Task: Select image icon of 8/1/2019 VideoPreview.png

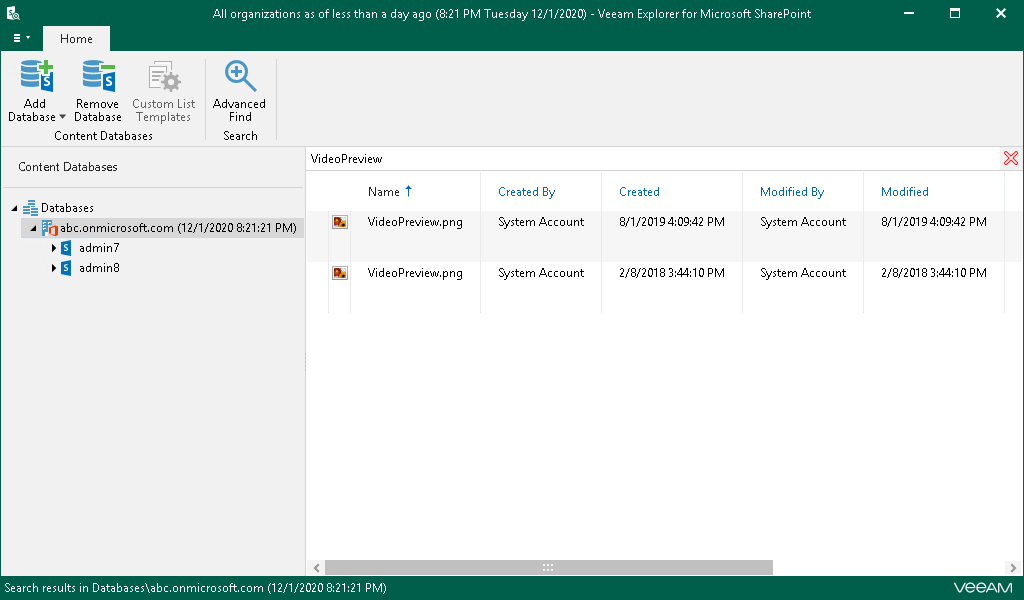Action: tap(340, 222)
